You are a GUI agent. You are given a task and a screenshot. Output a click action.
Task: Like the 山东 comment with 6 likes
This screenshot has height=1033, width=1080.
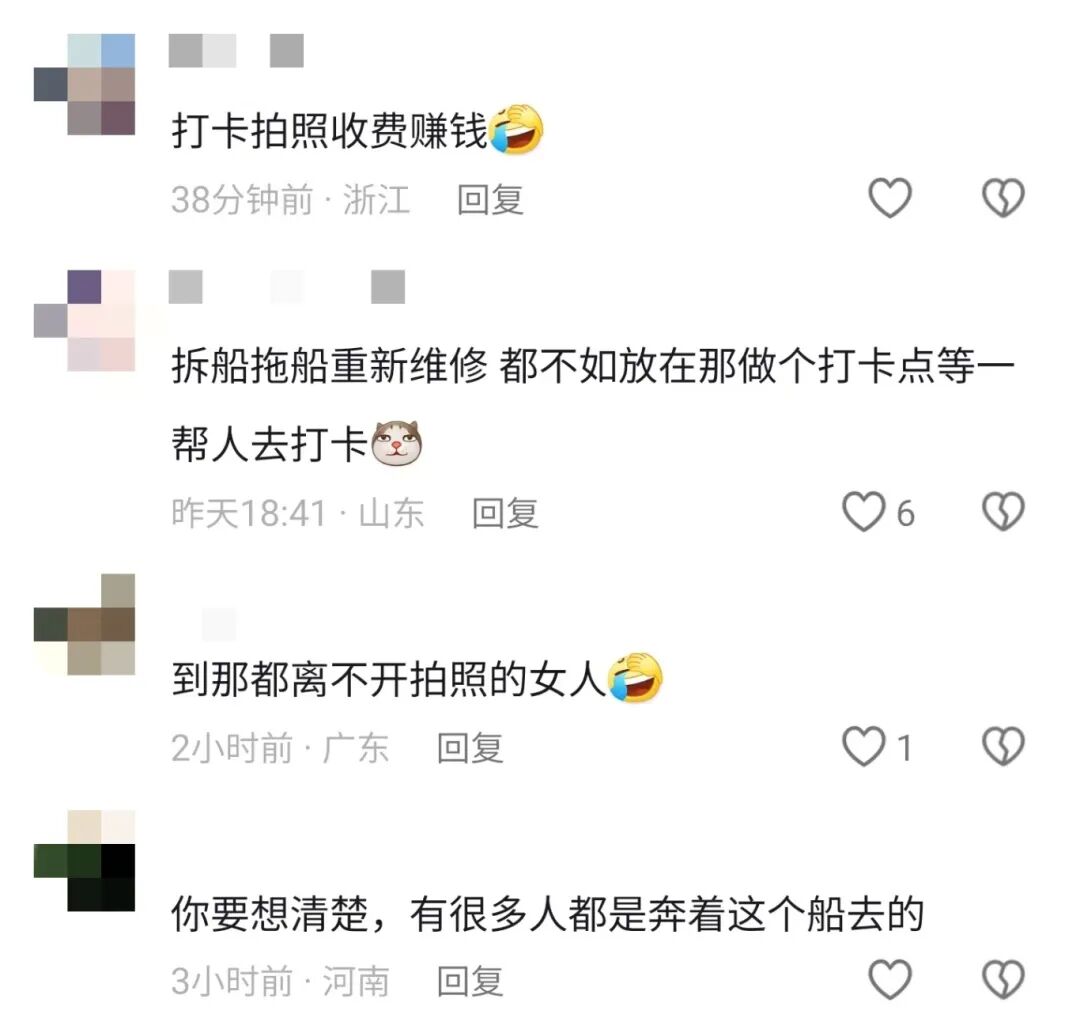(864, 512)
